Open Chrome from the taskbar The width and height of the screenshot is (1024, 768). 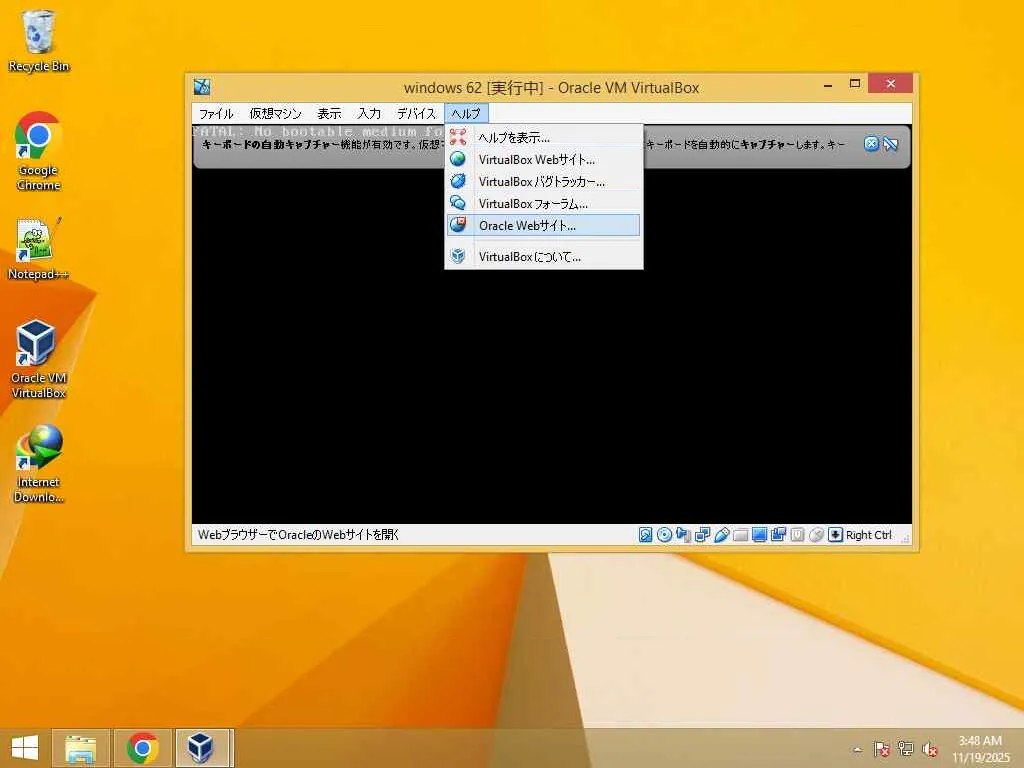[142, 748]
